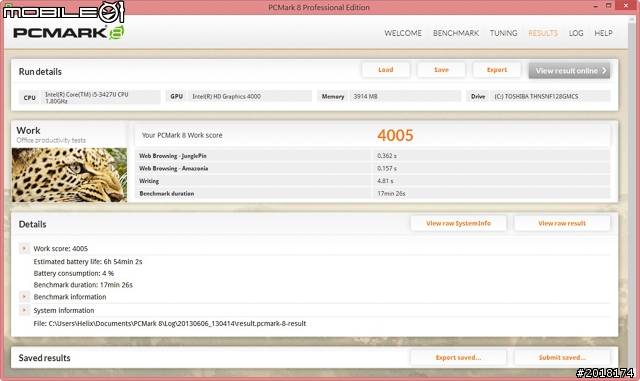Click the Save result button
The height and width of the screenshot is (381, 640).
[x=441, y=70]
